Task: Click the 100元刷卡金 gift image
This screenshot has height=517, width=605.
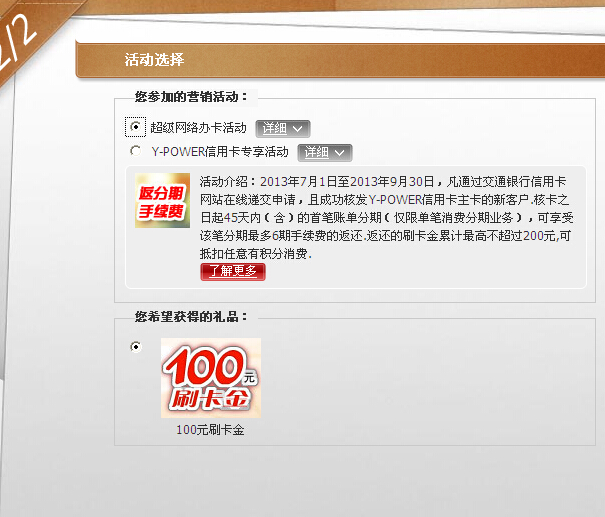Action: 211,378
